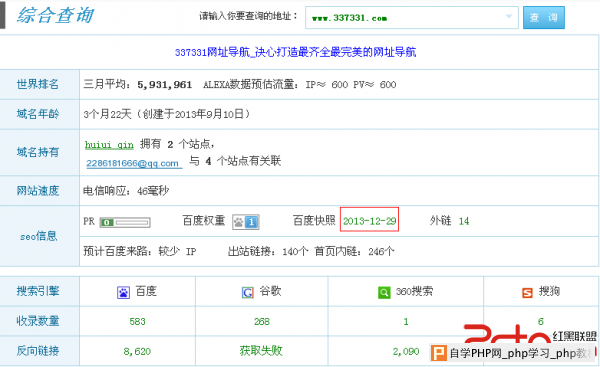
Task: Click the Baidu snapshot date 2013-12-29
Action: (x=369, y=221)
